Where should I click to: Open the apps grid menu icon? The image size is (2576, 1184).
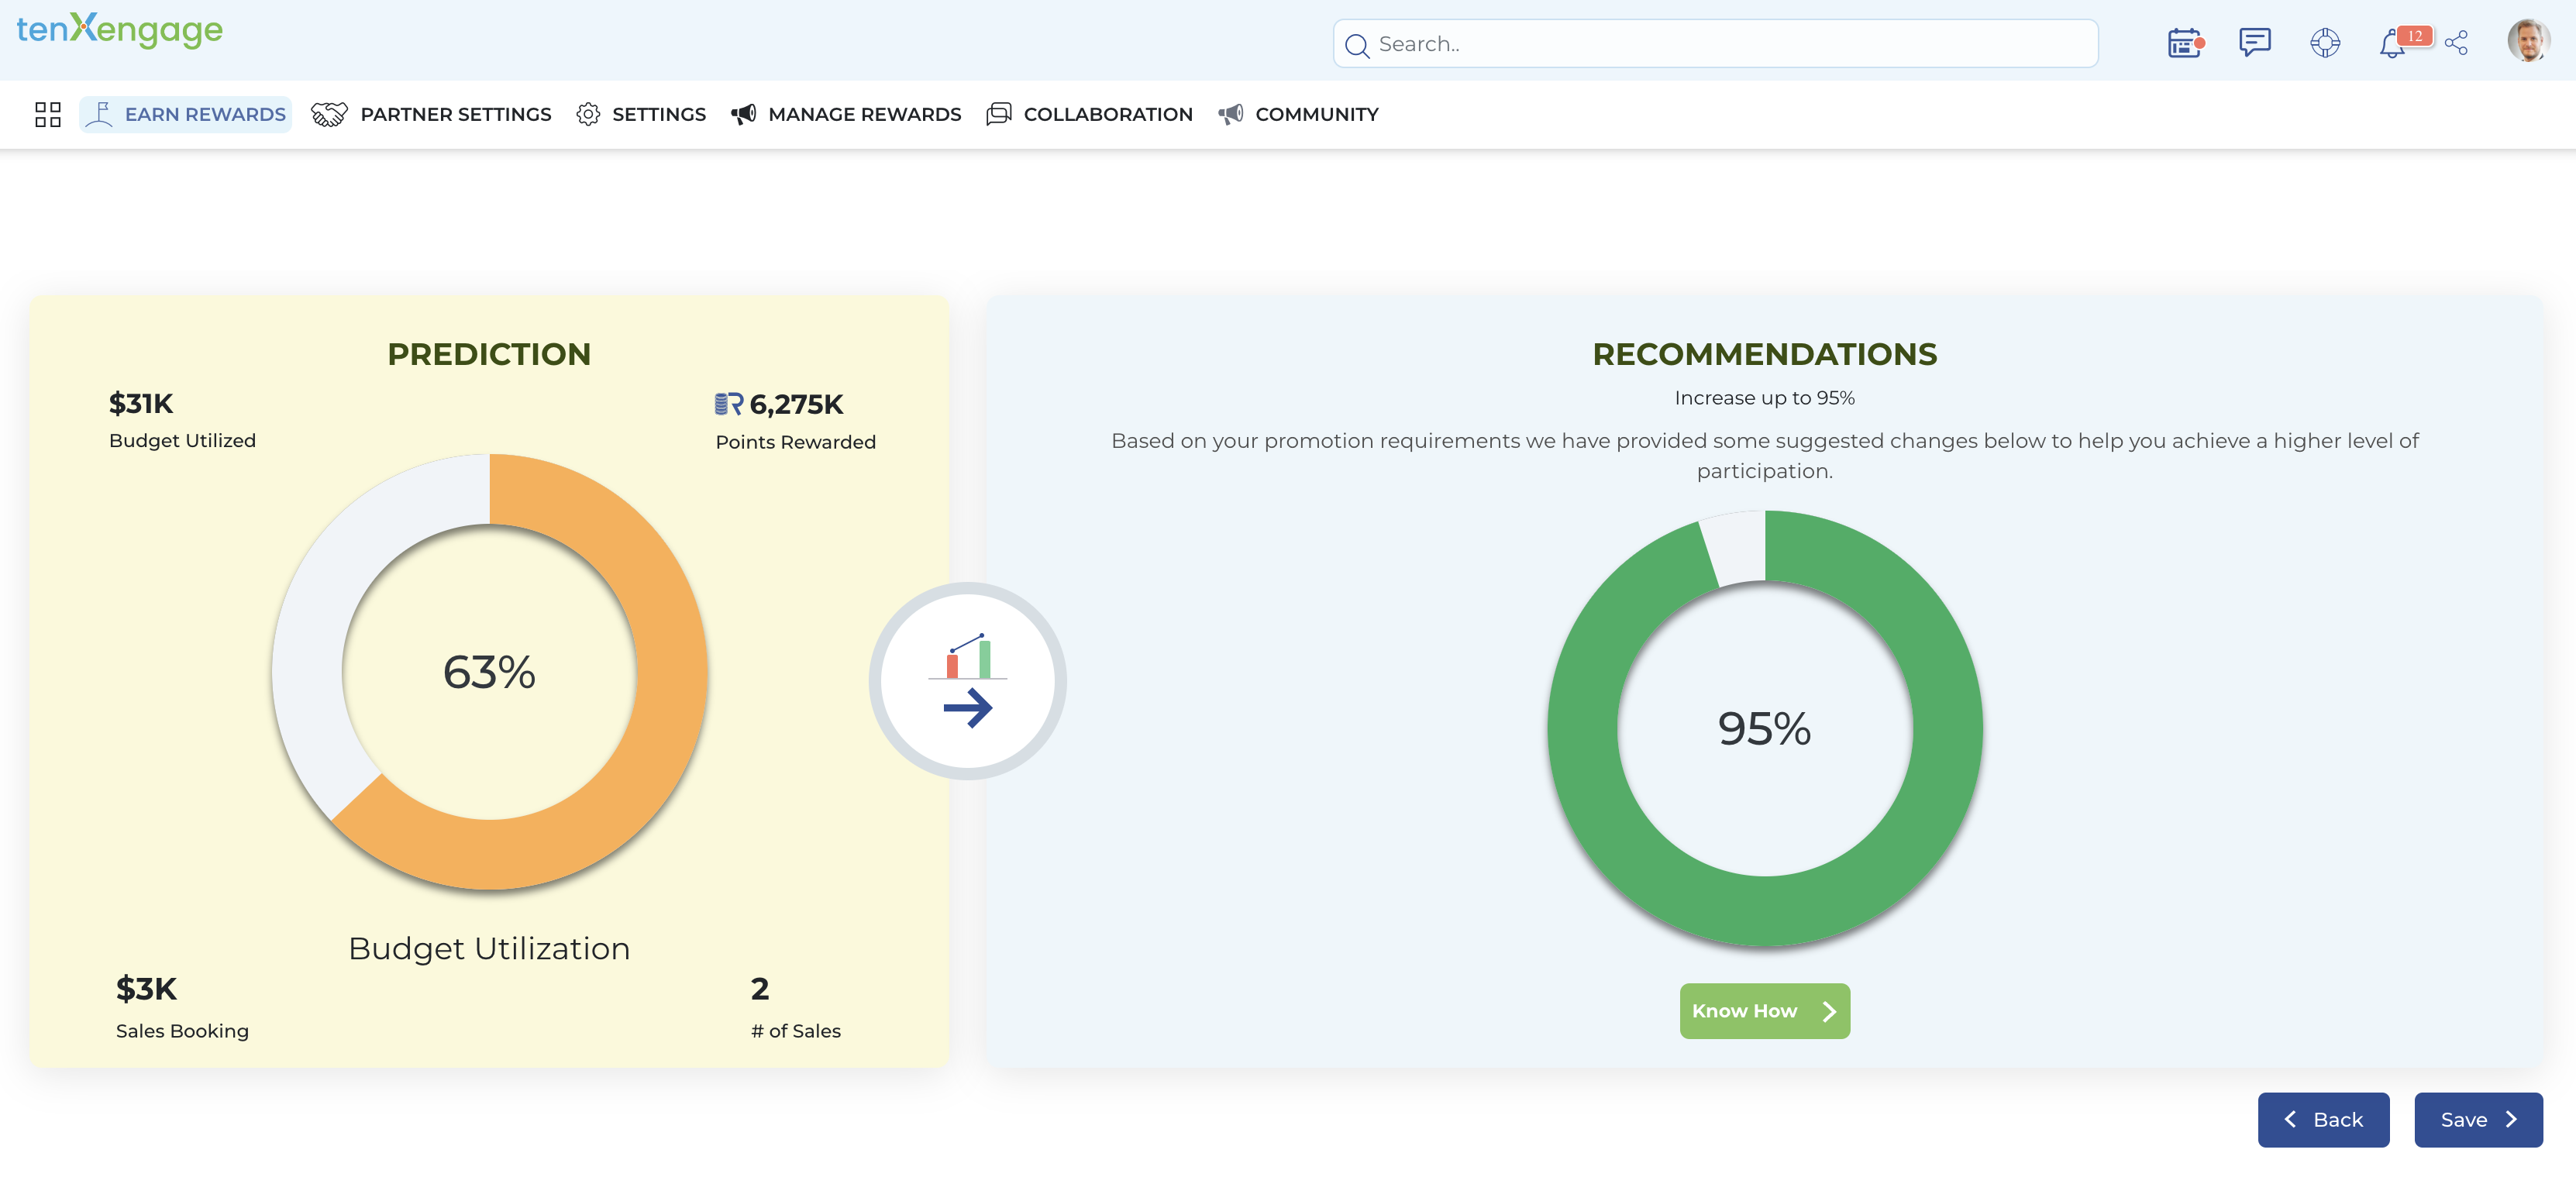47,114
